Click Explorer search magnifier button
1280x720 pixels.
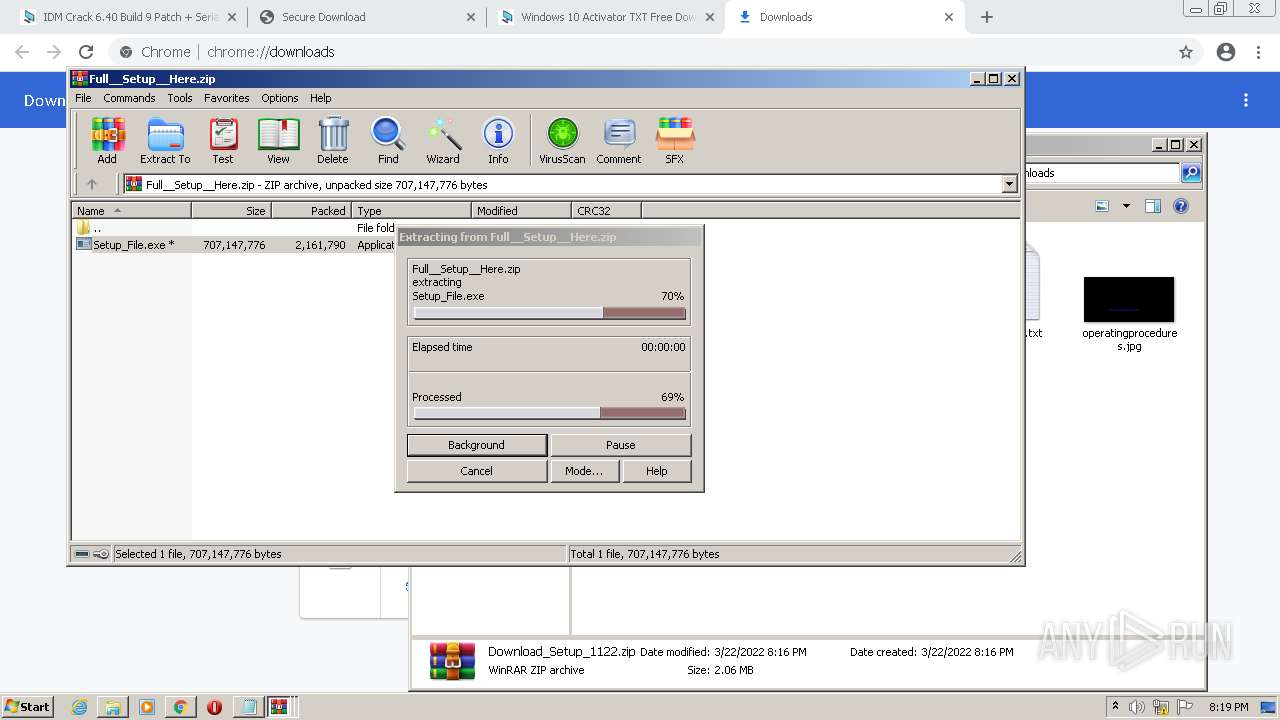[1191, 173]
